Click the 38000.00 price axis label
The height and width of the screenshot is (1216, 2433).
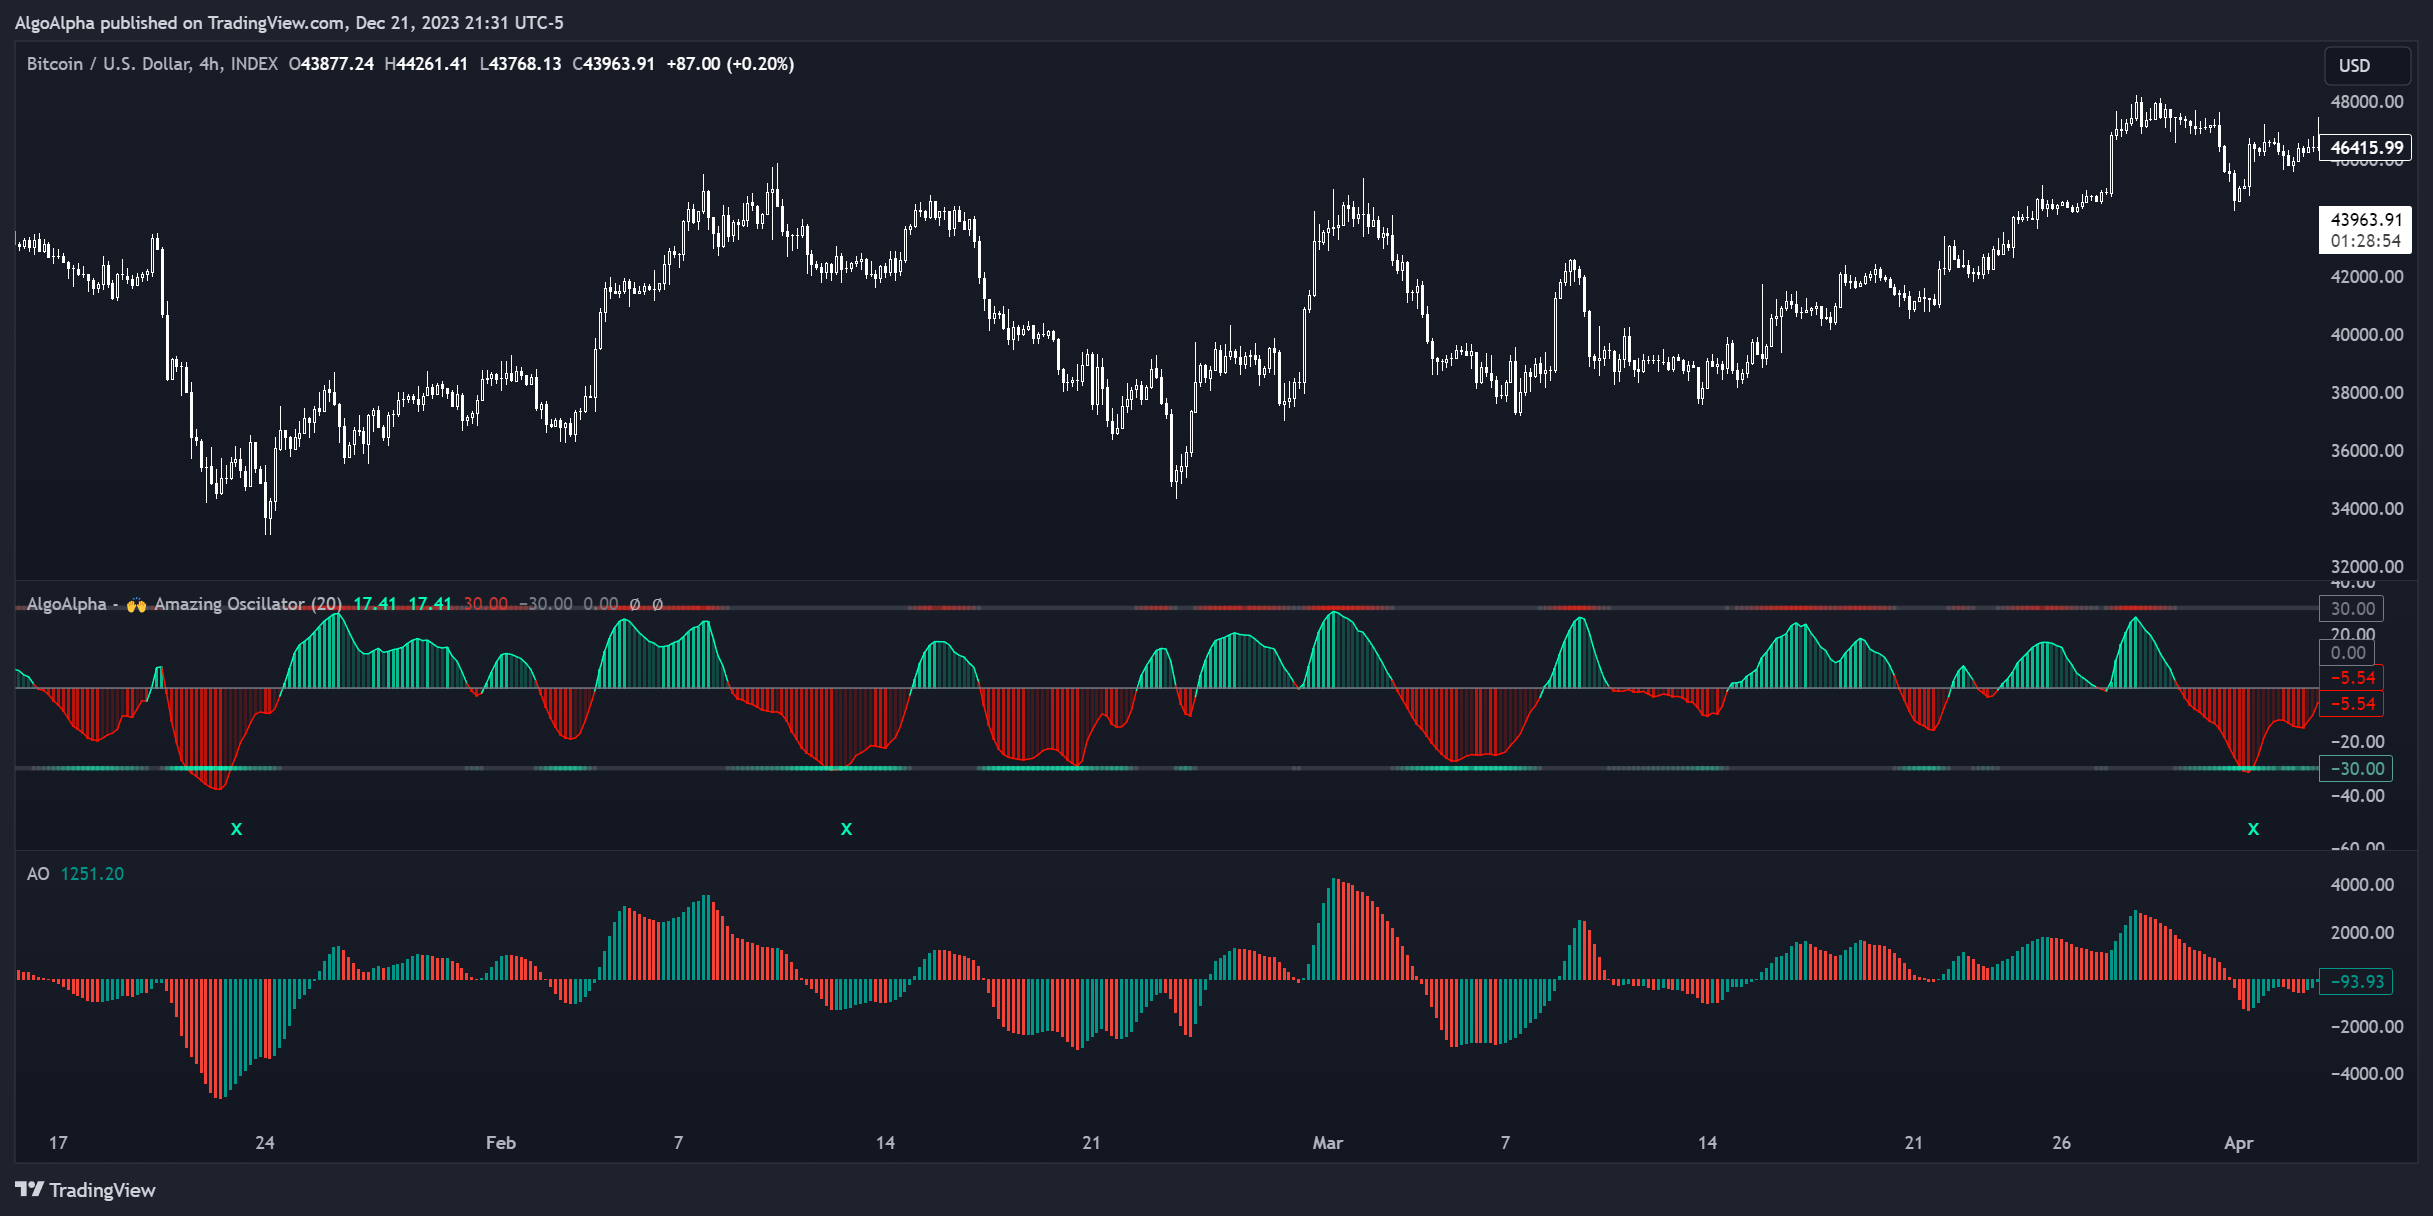(2366, 393)
